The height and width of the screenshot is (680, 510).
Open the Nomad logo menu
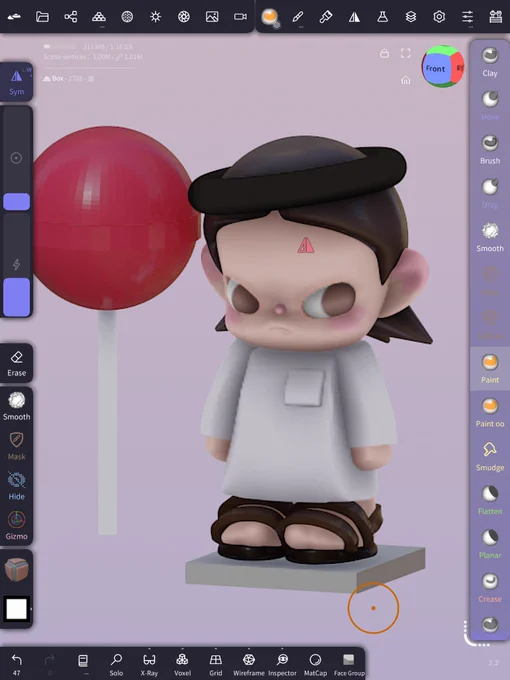[14, 17]
